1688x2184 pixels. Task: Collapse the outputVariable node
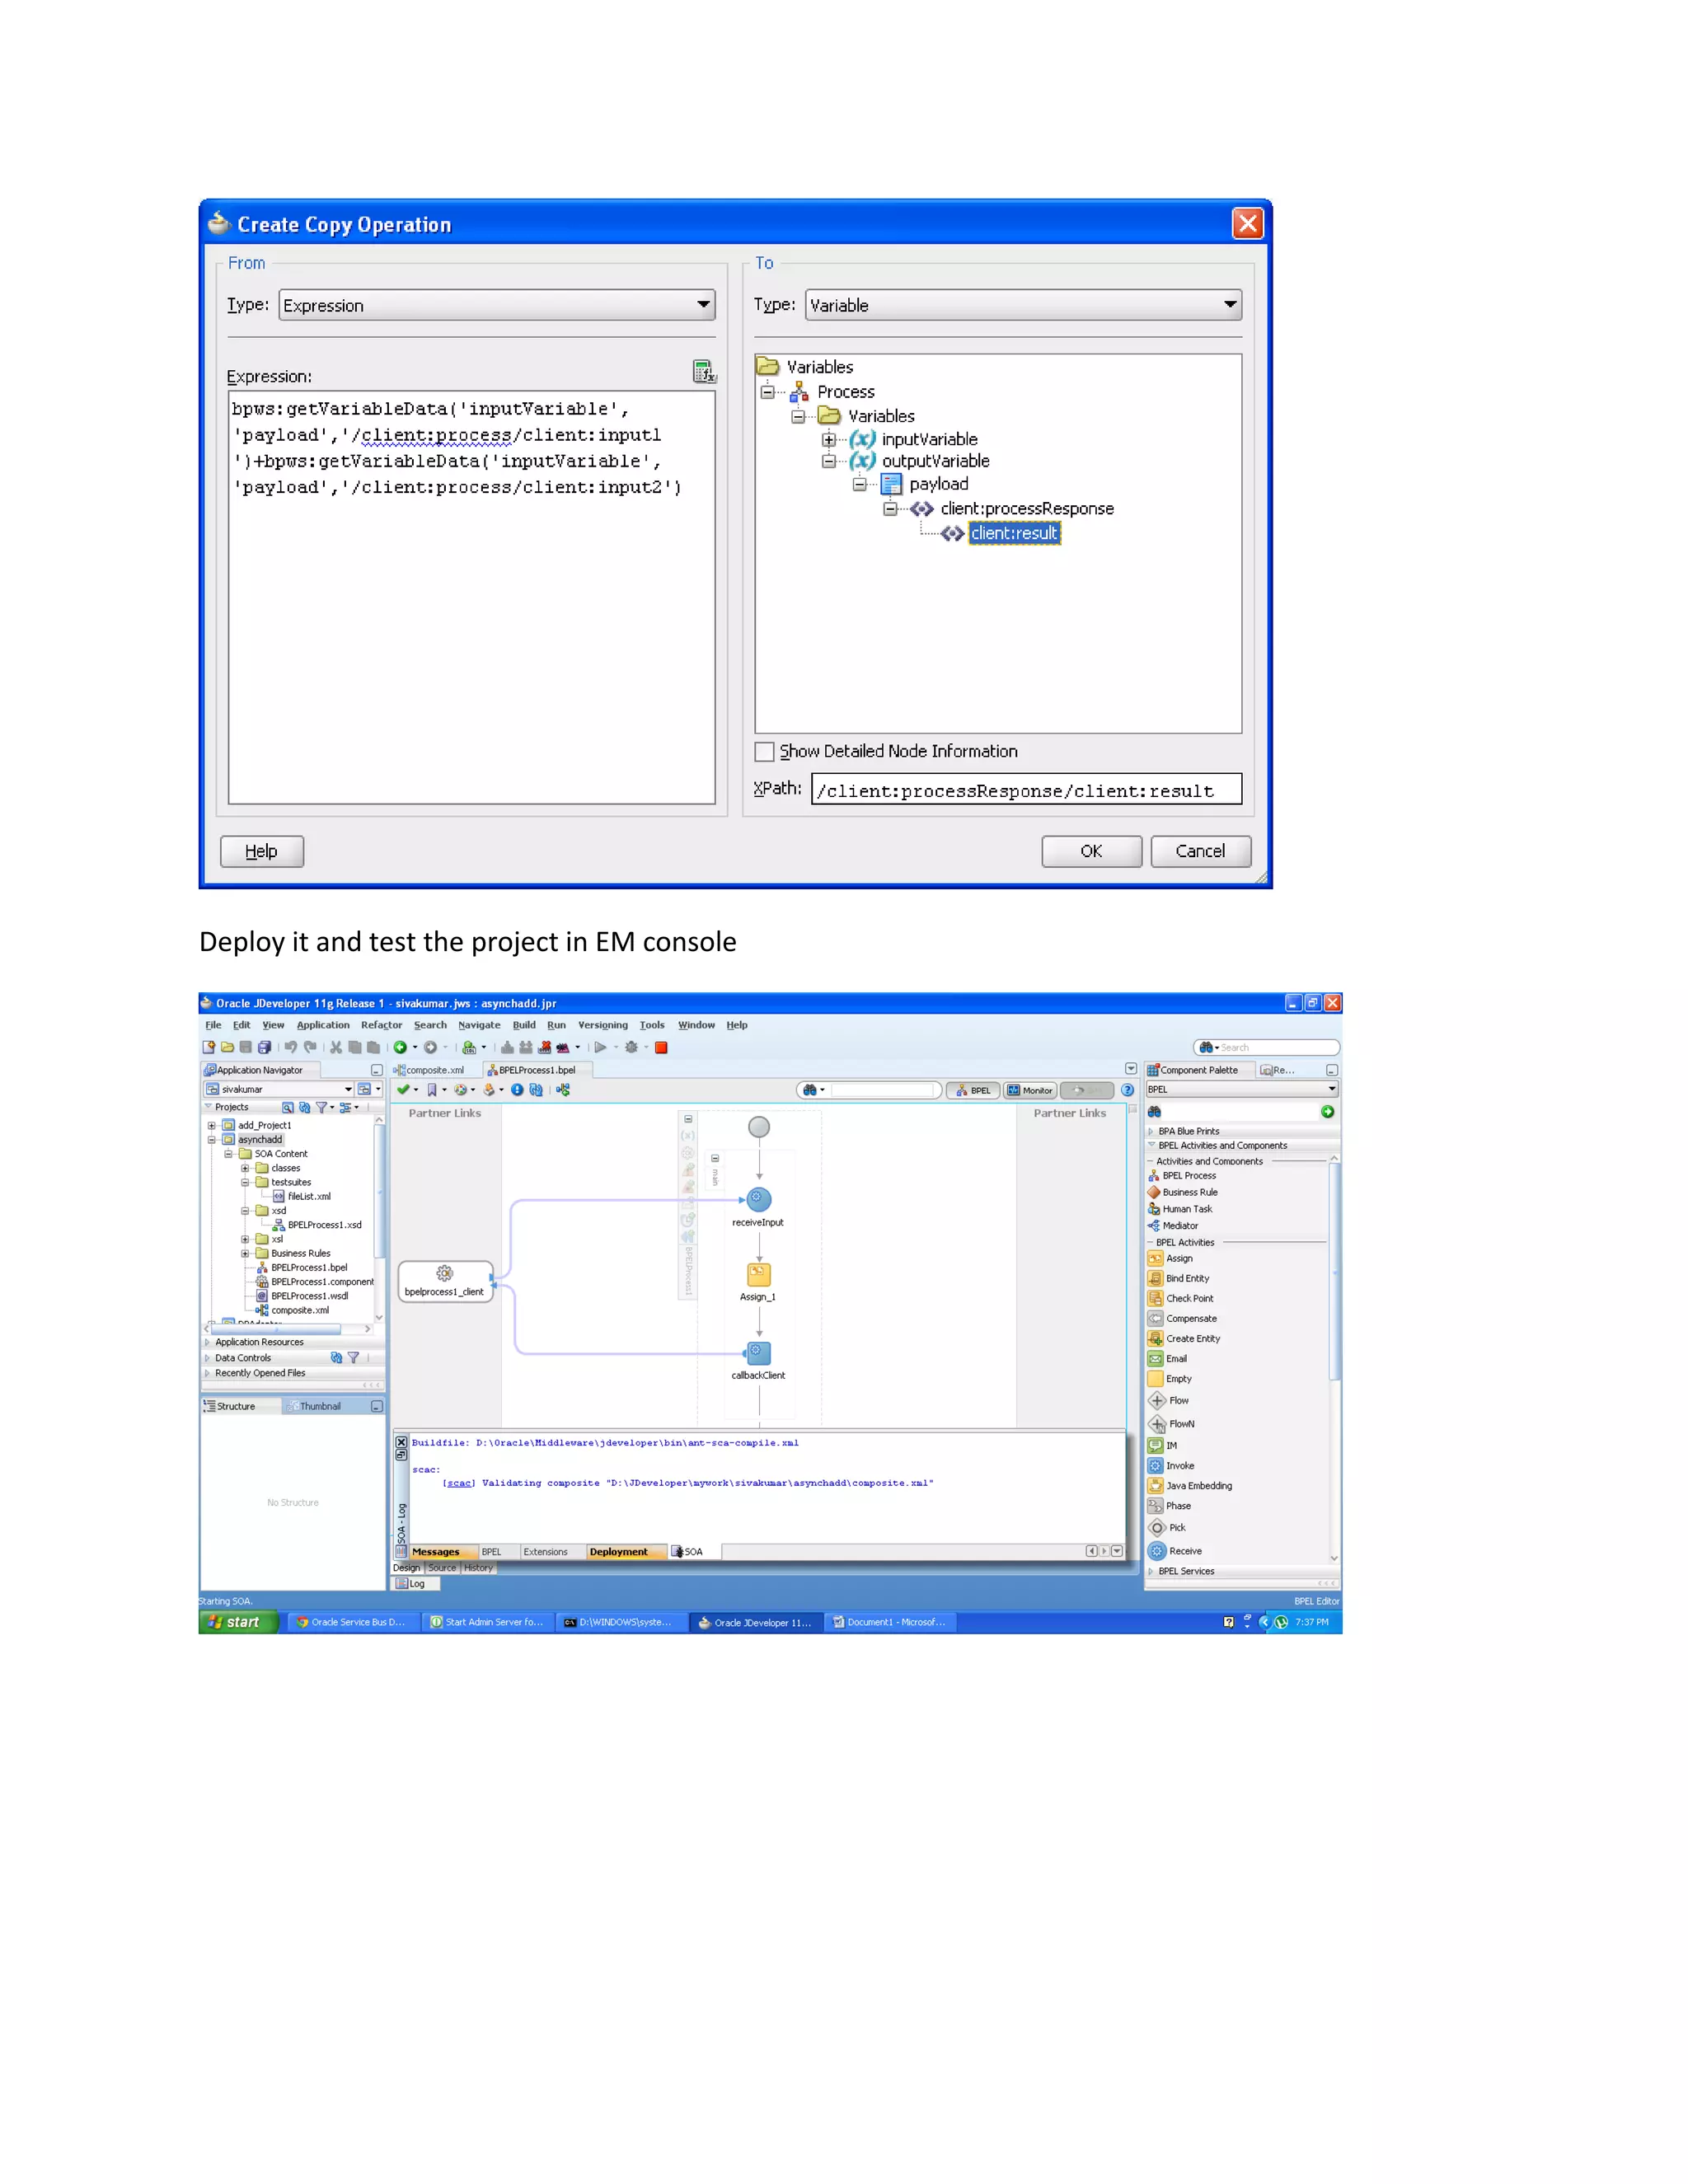click(829, 461)
